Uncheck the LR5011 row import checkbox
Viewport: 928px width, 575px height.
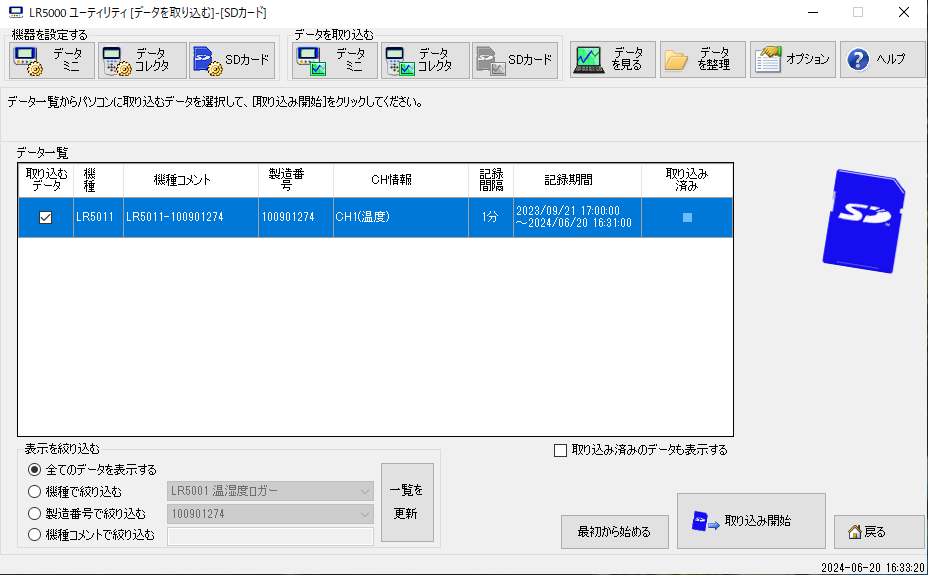point(45,218)
